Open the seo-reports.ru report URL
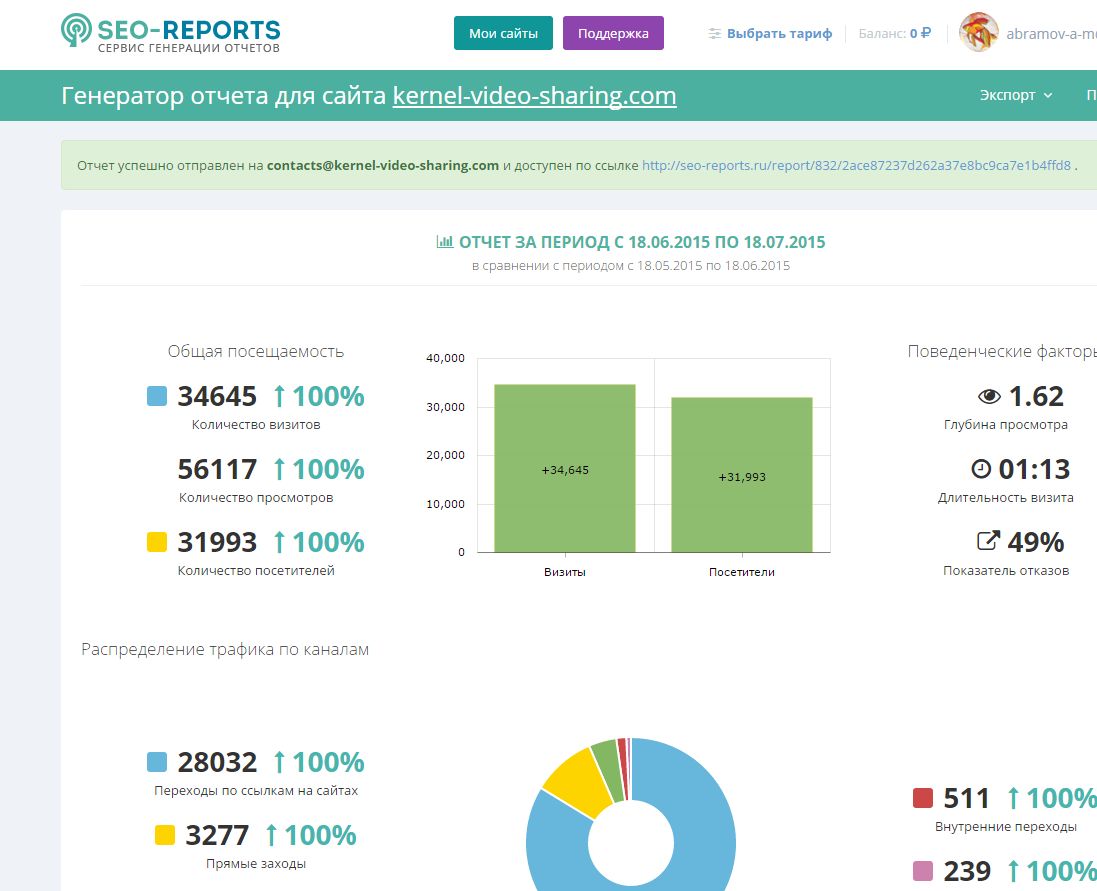Screen dimensions: 1097x891 coord(856,166)
